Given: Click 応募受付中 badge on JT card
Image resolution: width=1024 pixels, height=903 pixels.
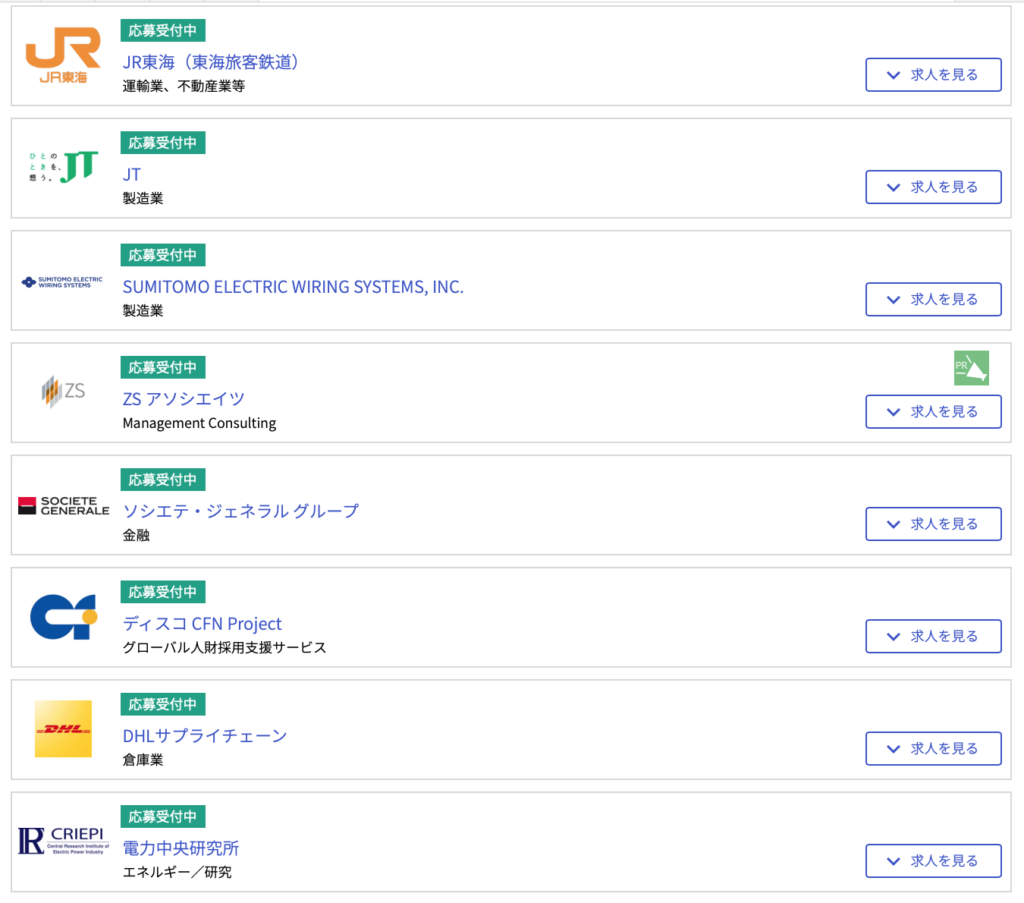Looking at the screenshot, I should pyautogui.click(x=163, y=143).
